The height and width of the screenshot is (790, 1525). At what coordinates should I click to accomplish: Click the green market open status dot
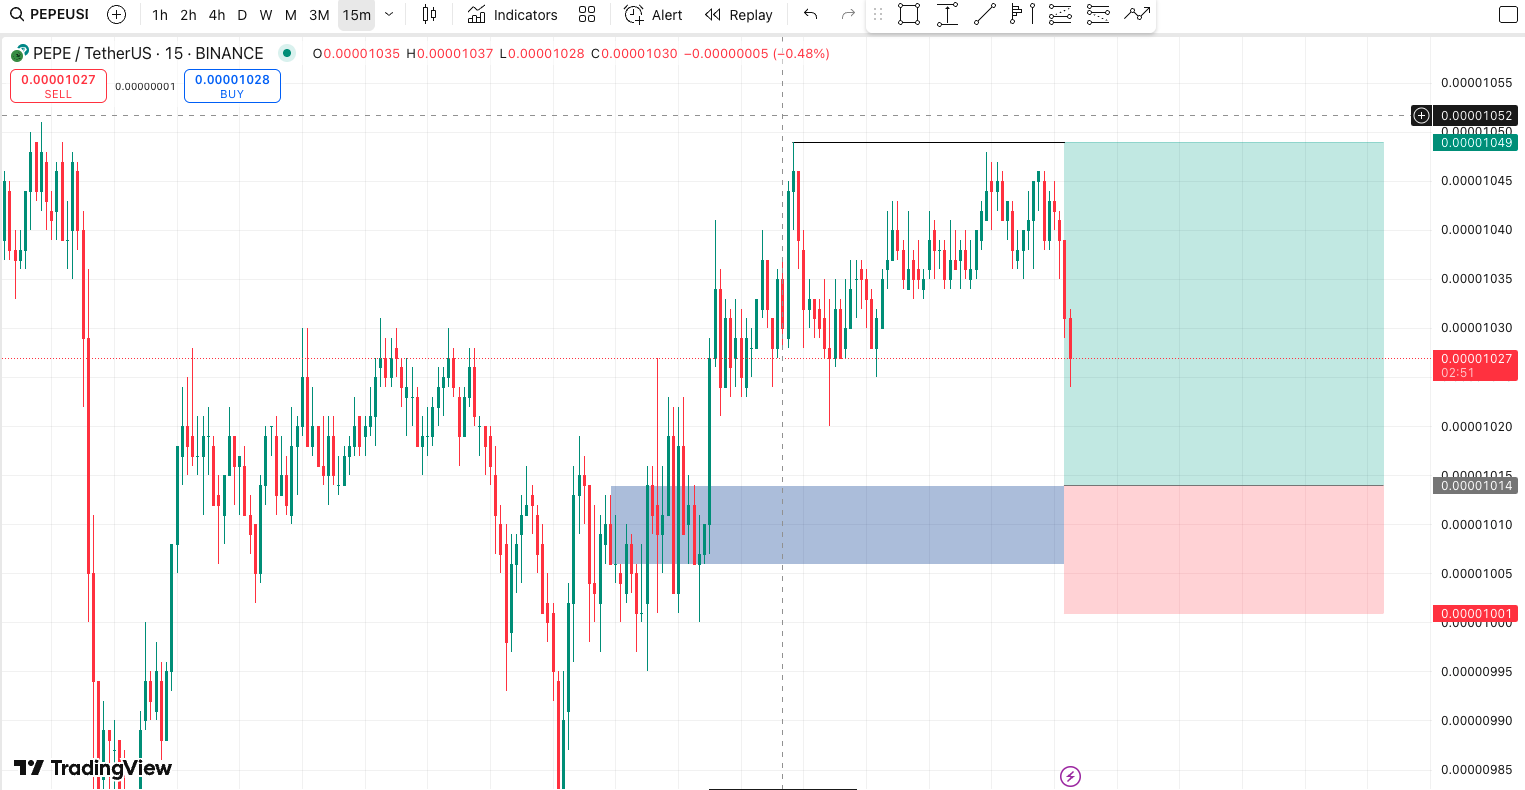(x=287, y=54)
